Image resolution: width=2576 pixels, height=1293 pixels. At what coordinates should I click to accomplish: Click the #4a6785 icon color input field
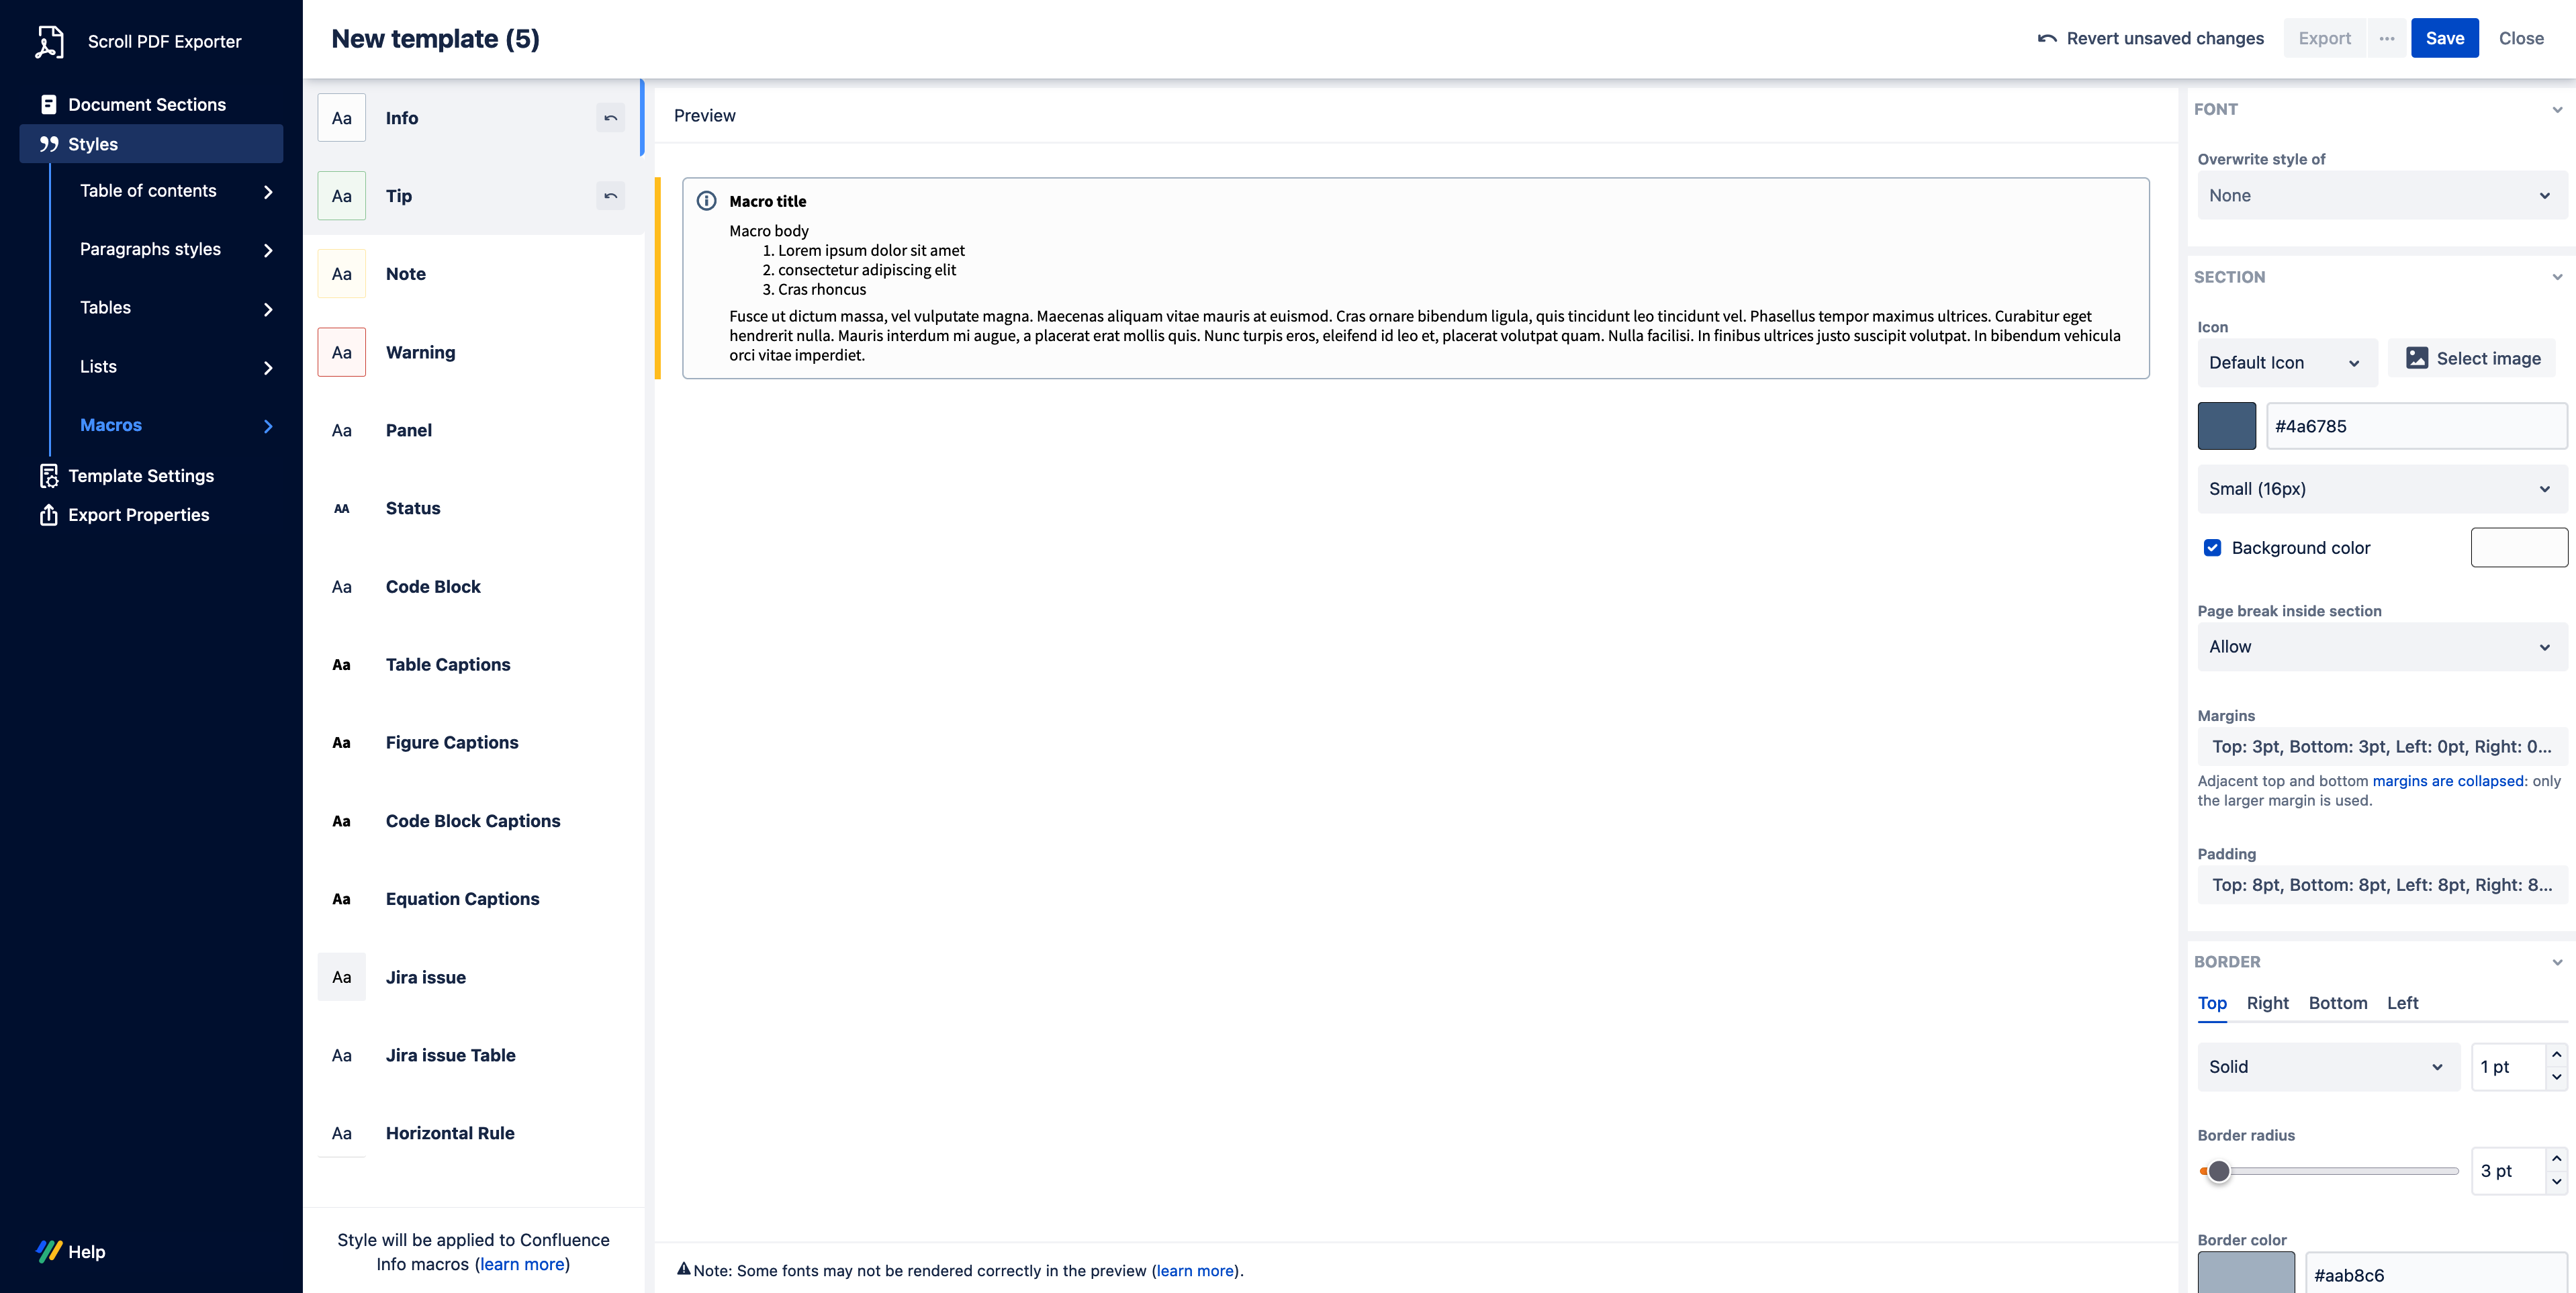(x=2416, y=425)
